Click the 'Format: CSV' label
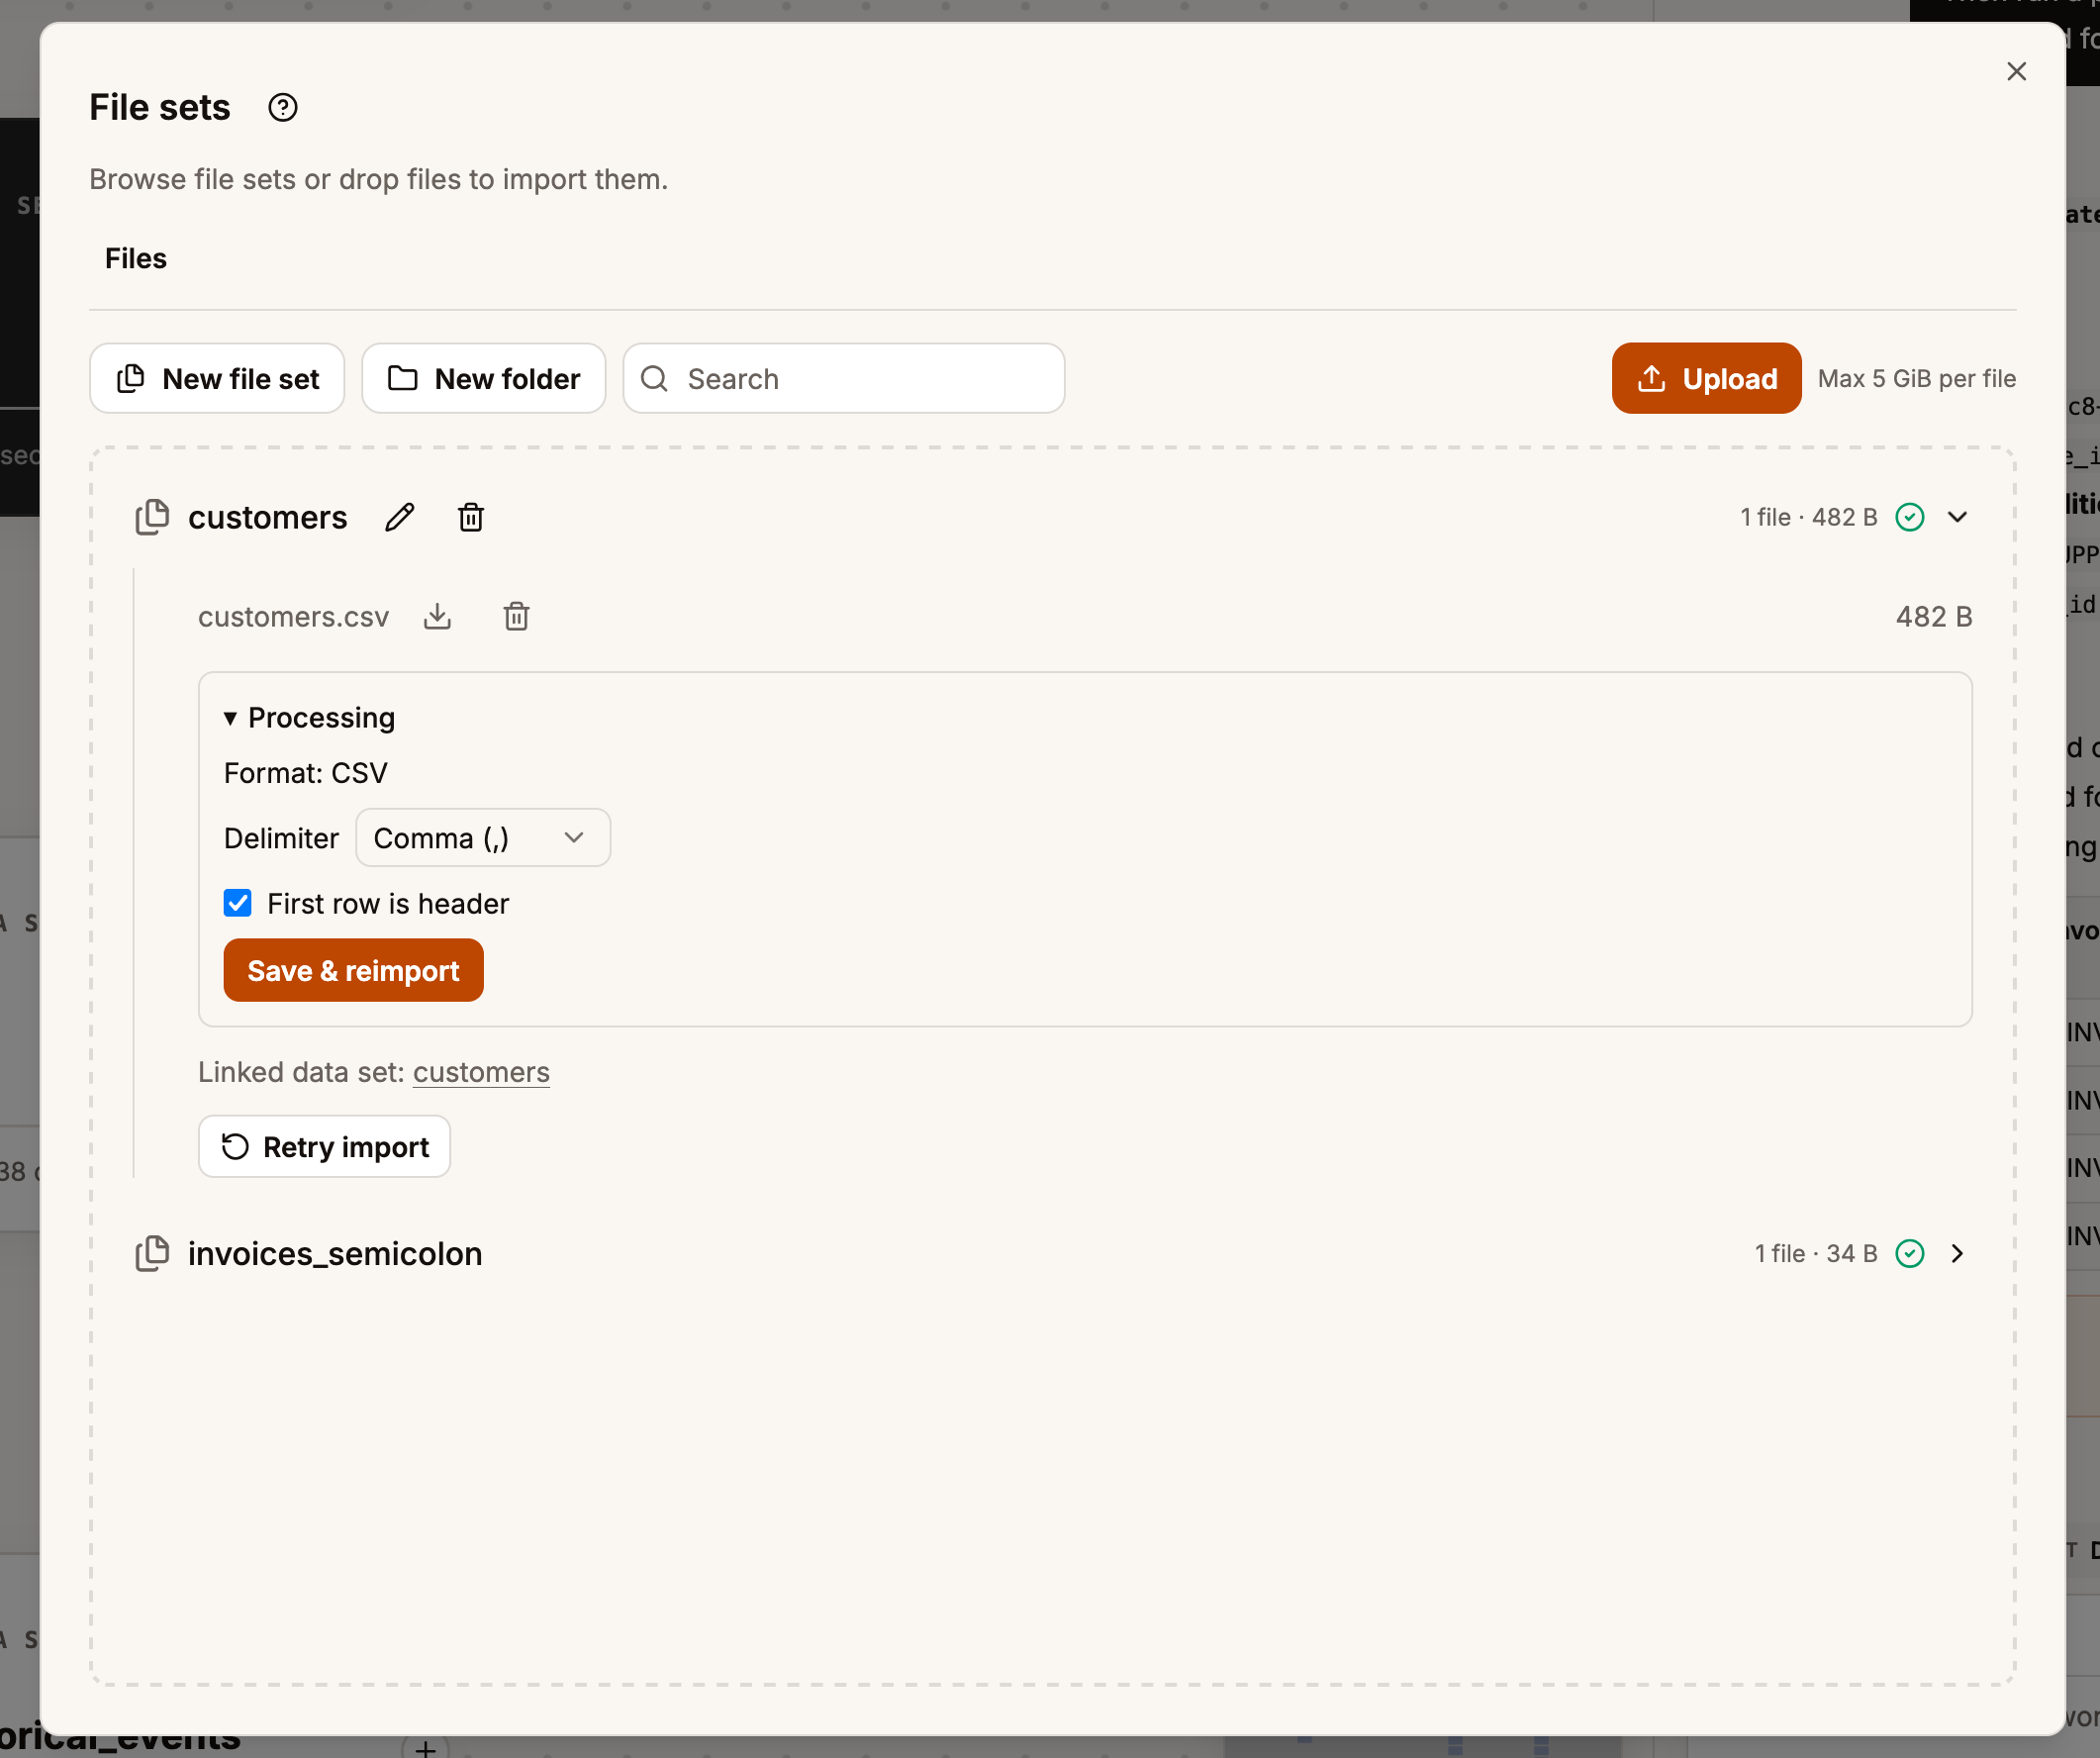This screenshot has height=1758, width=2100. click(306, 773)
